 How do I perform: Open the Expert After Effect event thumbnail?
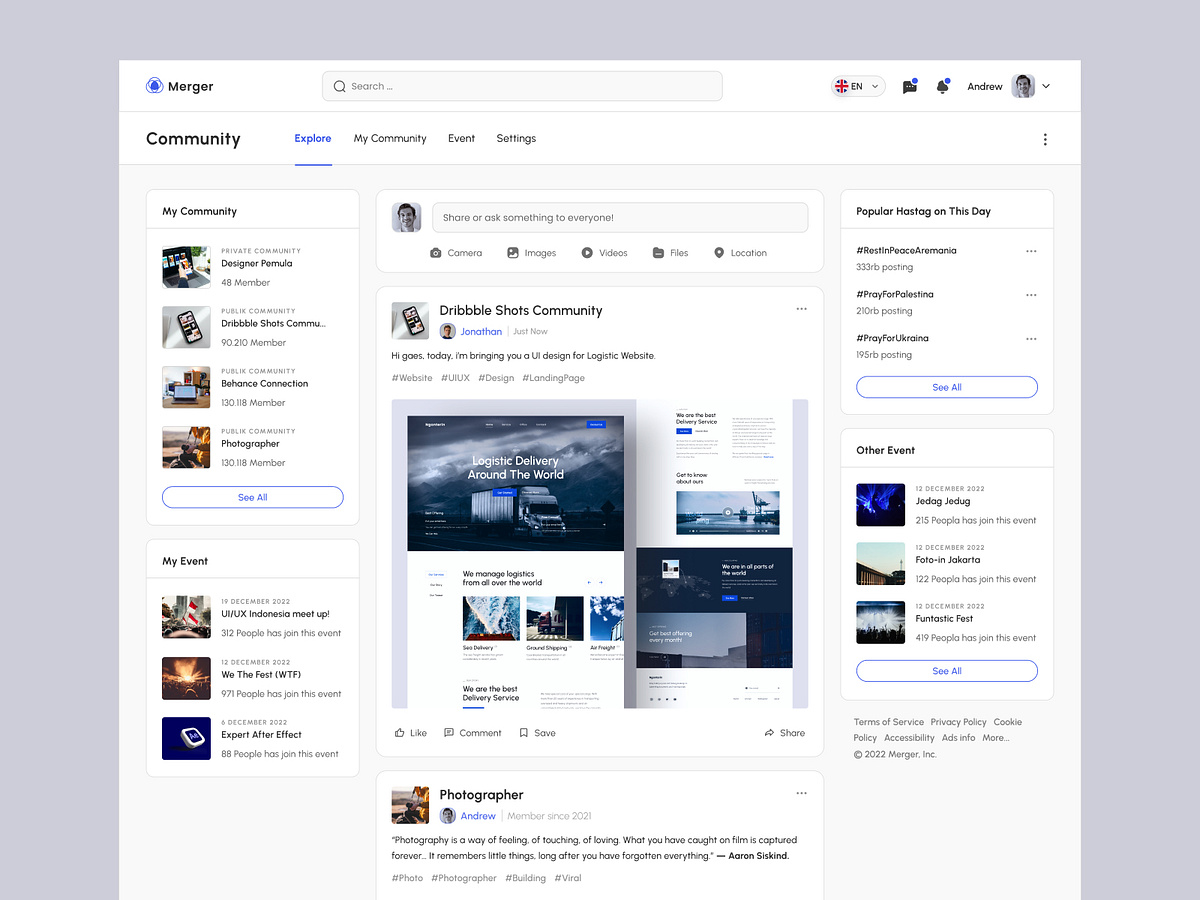(x=186, y=738)
